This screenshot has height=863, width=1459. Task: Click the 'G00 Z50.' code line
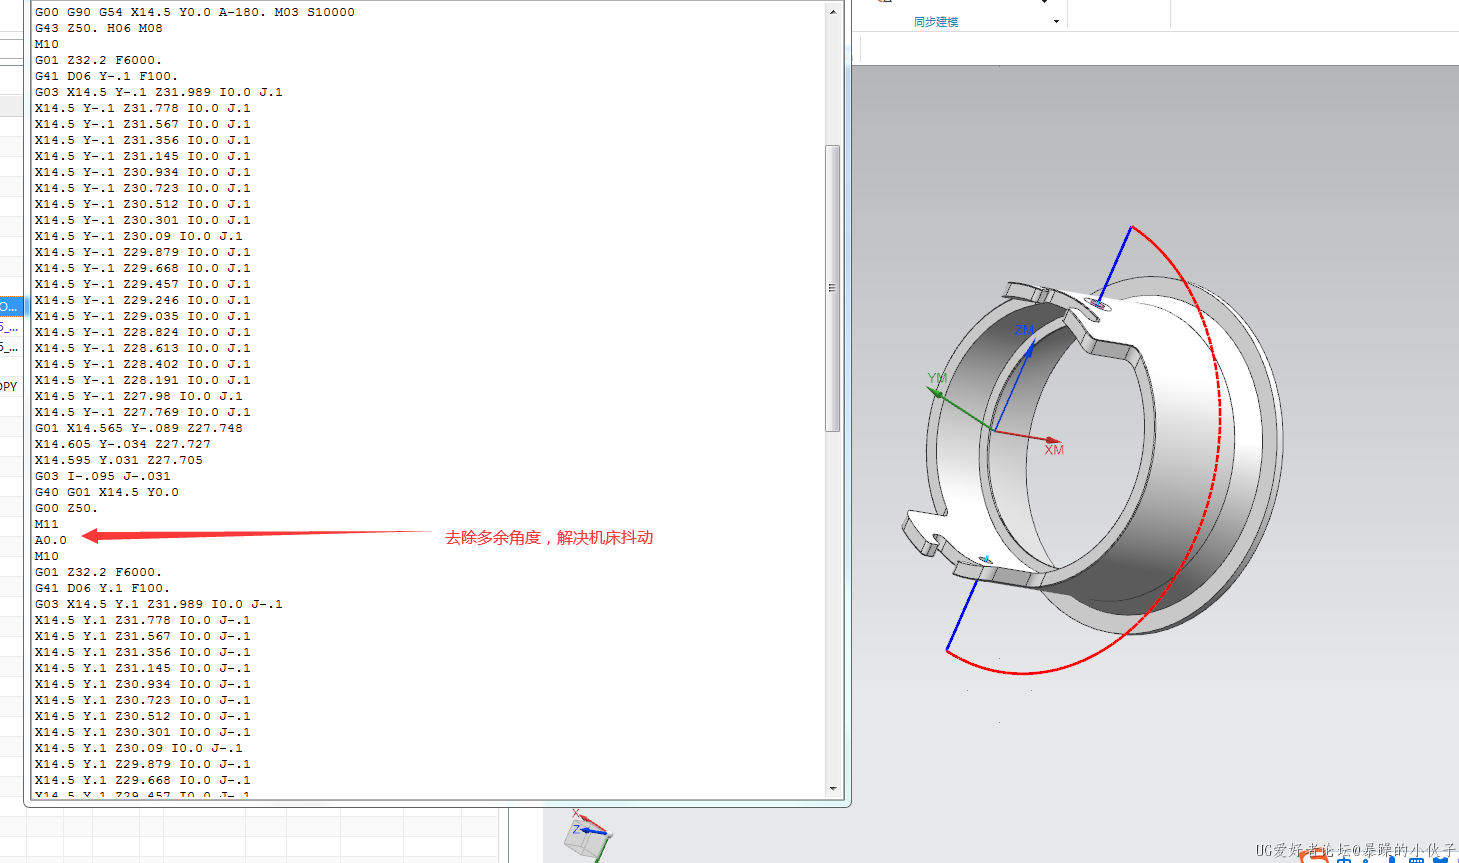67,508
